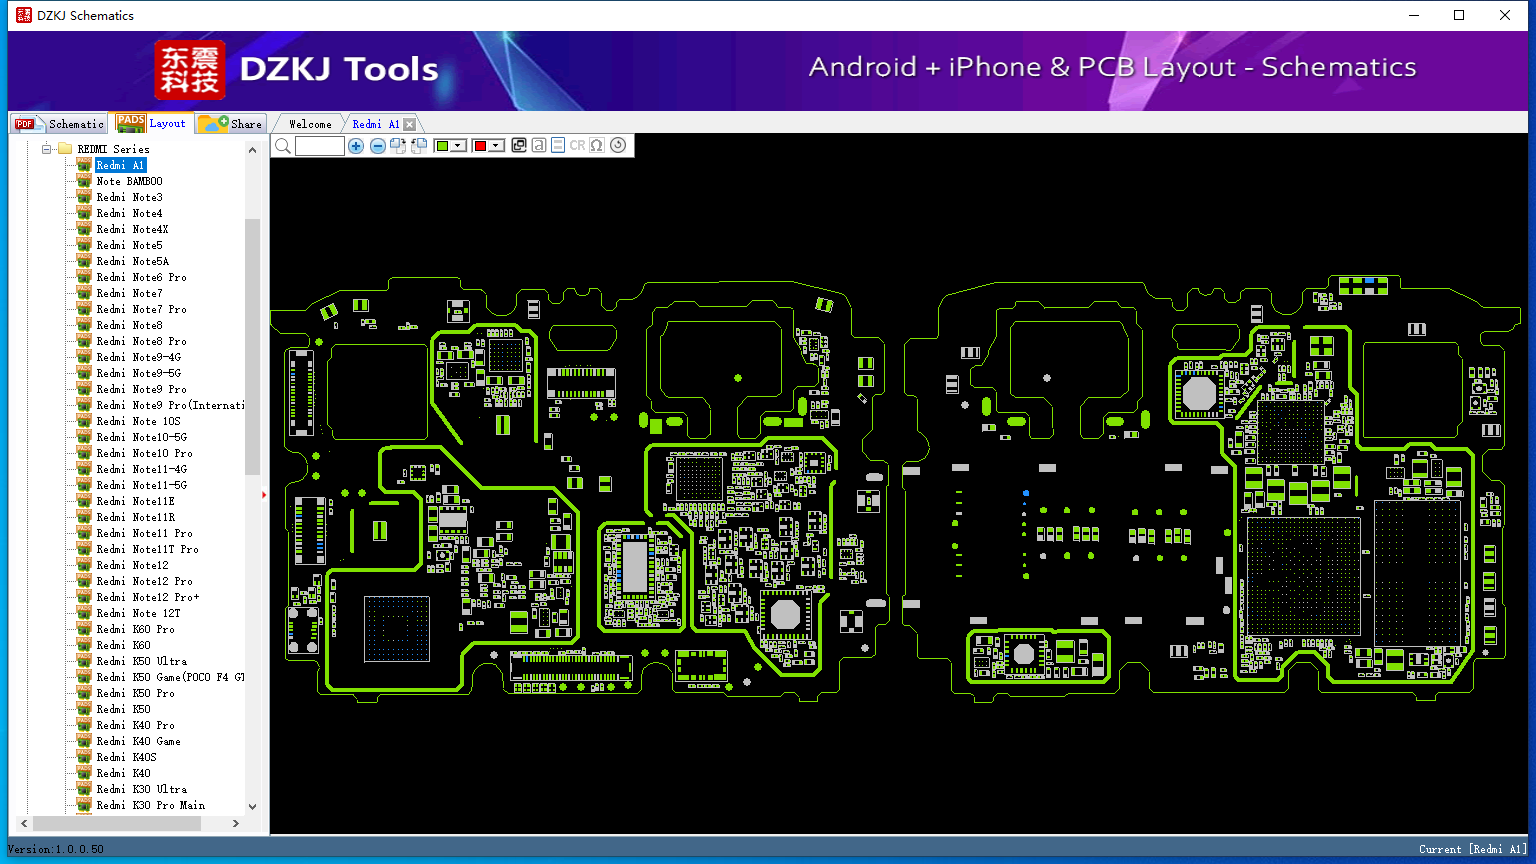Click PADS icon beside Redmi Note8

tap(84, 325)
